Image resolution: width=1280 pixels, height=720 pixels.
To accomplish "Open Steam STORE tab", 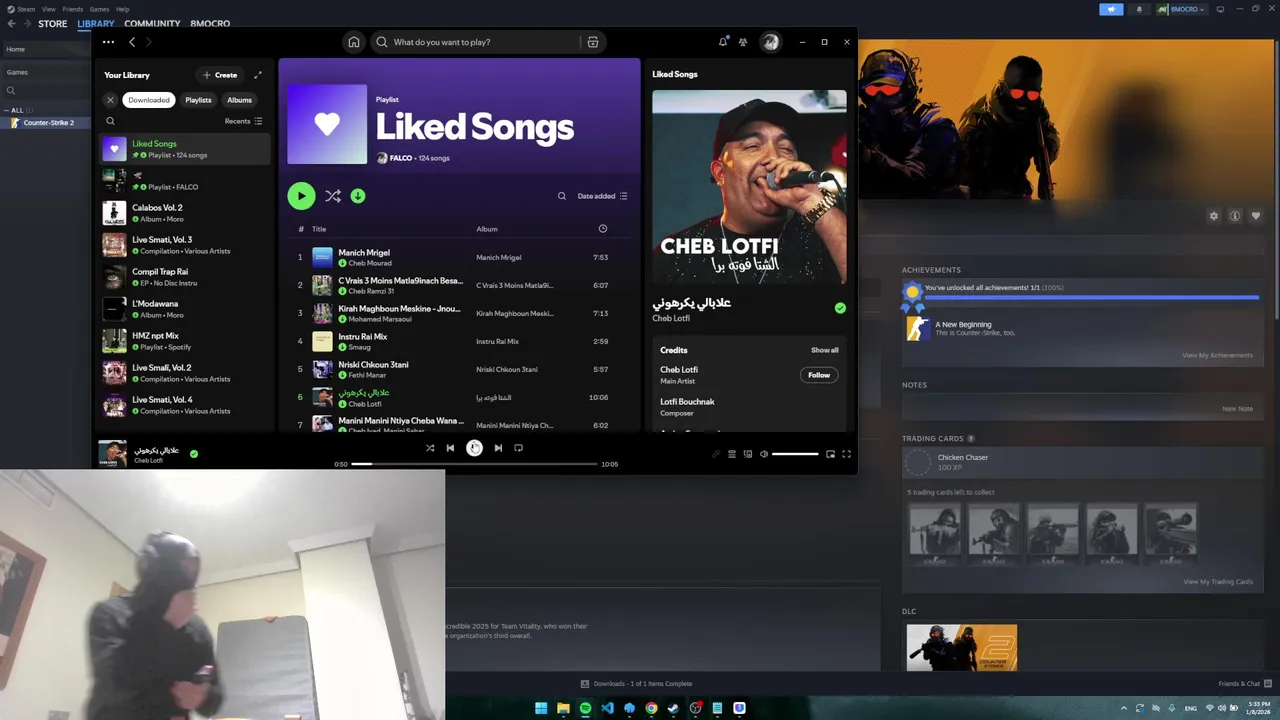I will click(53, 23).
